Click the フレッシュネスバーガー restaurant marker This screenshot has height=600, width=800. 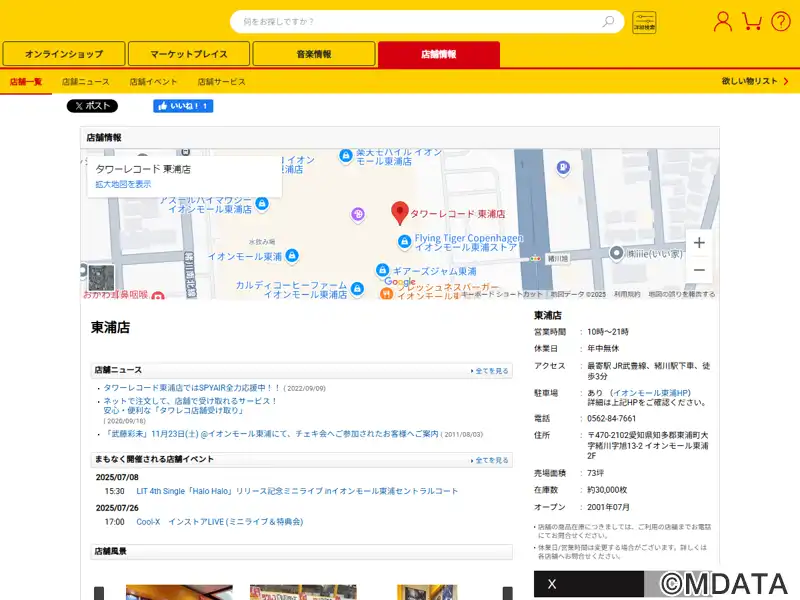387,293
